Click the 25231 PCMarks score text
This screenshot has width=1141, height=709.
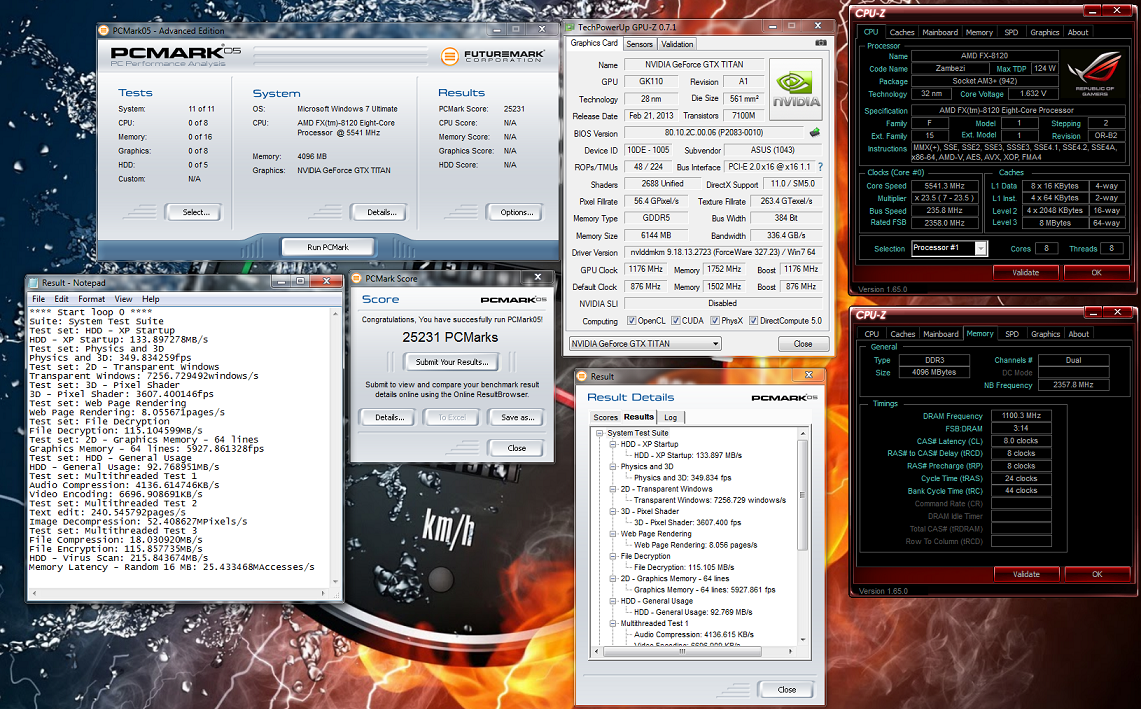point(450,337)
